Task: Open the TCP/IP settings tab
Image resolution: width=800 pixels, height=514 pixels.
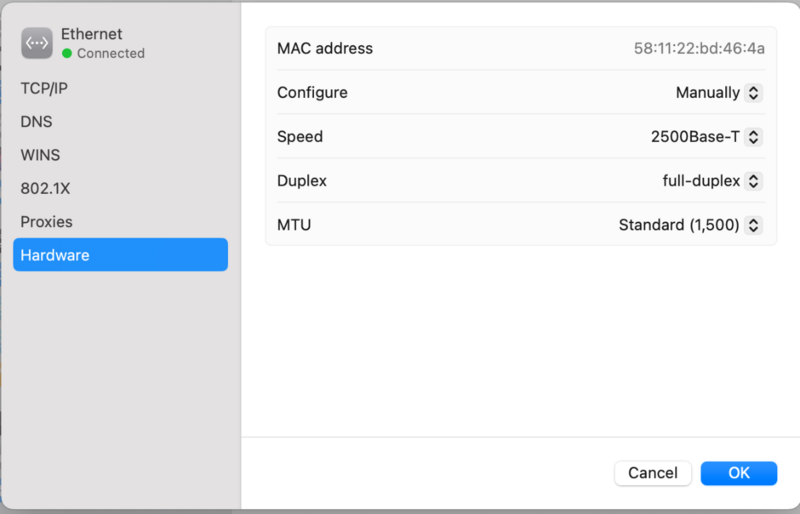Action: coord(44,88)
